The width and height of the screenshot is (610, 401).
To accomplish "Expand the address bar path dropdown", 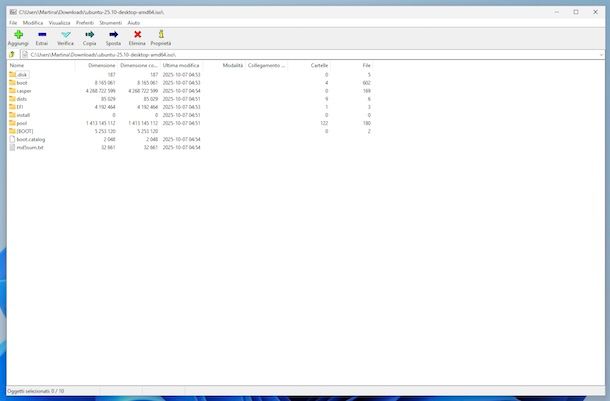I will tap(601, 55).
